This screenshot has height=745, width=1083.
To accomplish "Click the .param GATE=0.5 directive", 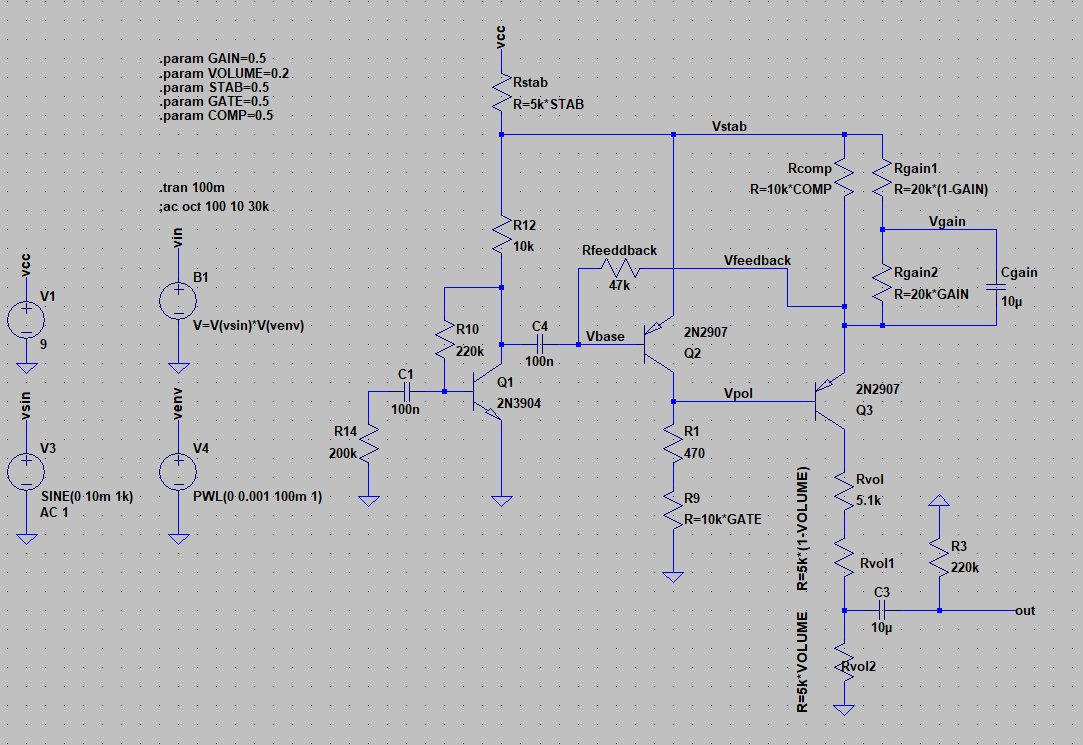I will (x=214, y=101).
